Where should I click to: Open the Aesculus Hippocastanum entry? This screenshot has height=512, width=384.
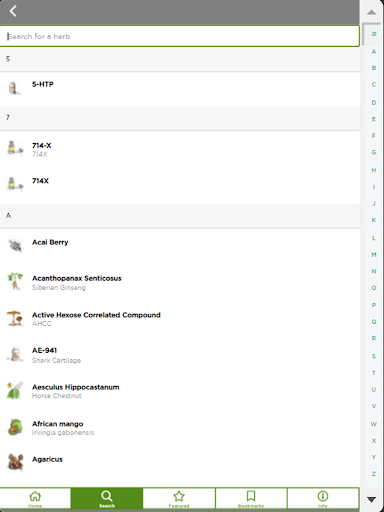point(180,391)
